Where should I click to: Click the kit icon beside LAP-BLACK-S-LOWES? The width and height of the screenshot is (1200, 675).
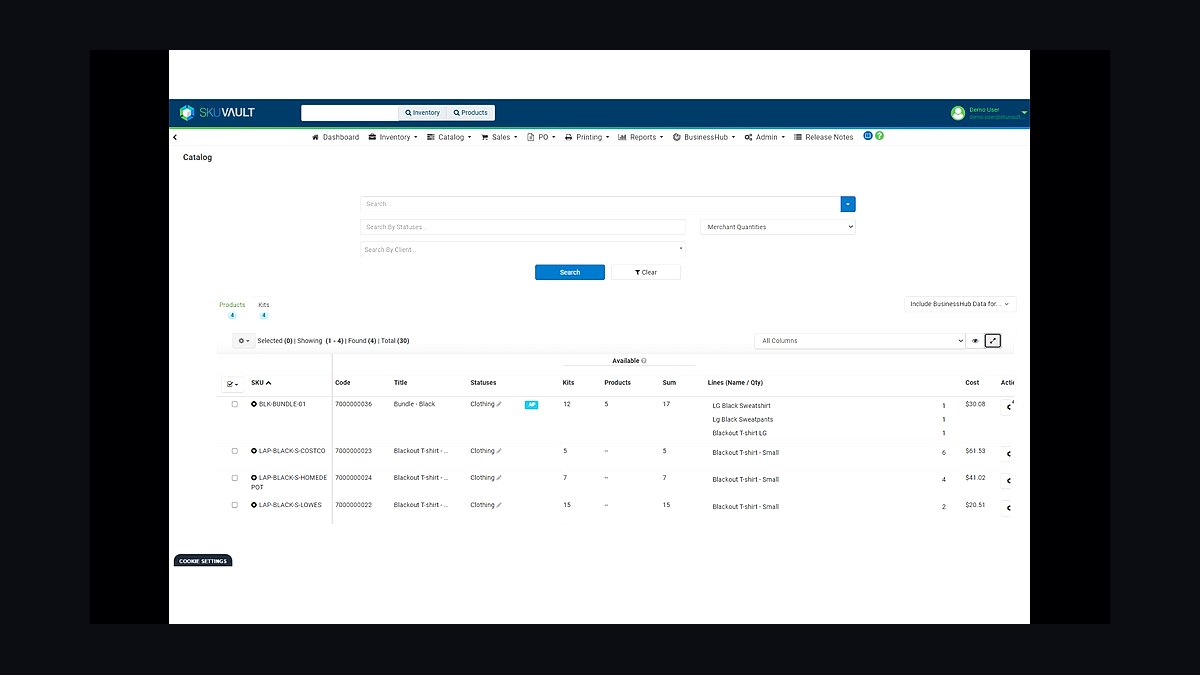tap(254, 505)
